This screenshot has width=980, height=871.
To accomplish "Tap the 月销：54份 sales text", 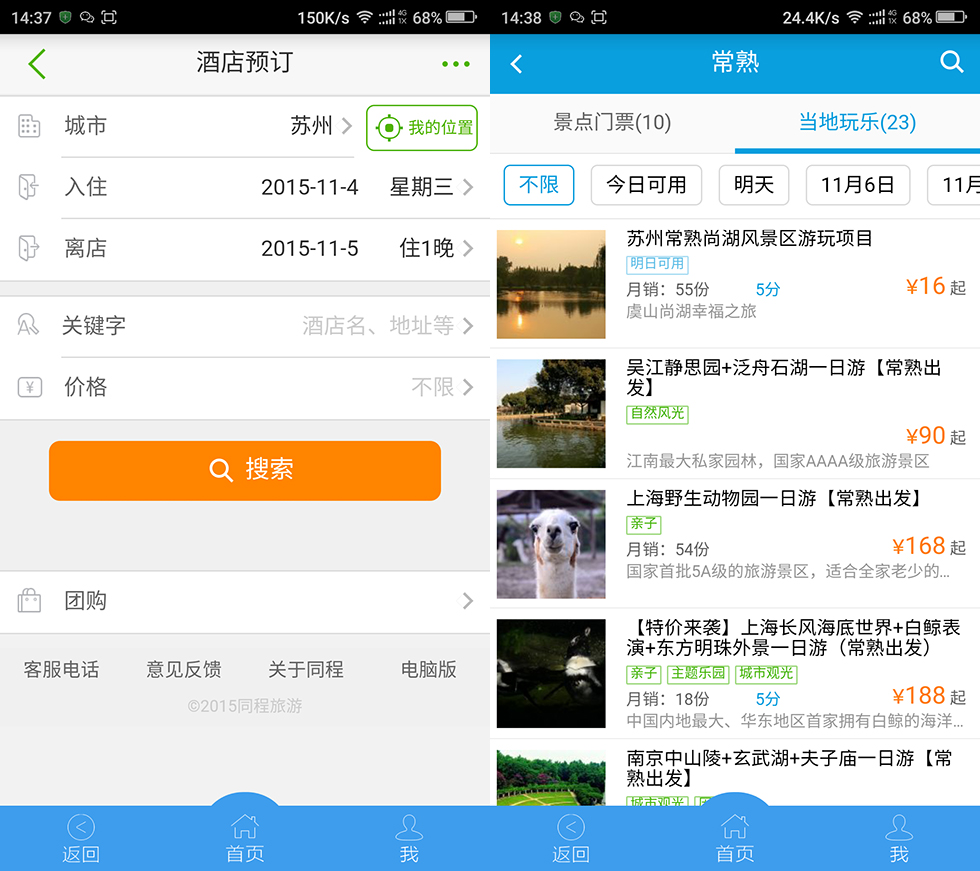I will [668, 549].
